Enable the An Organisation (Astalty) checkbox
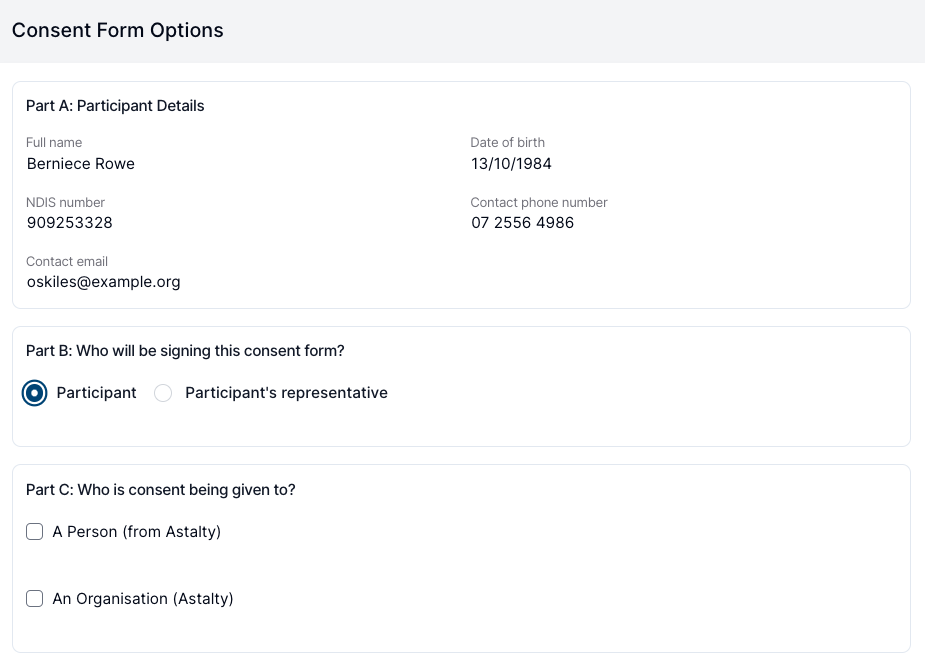The height and width of the screenshot is (668, 925). tap(35, 599)
